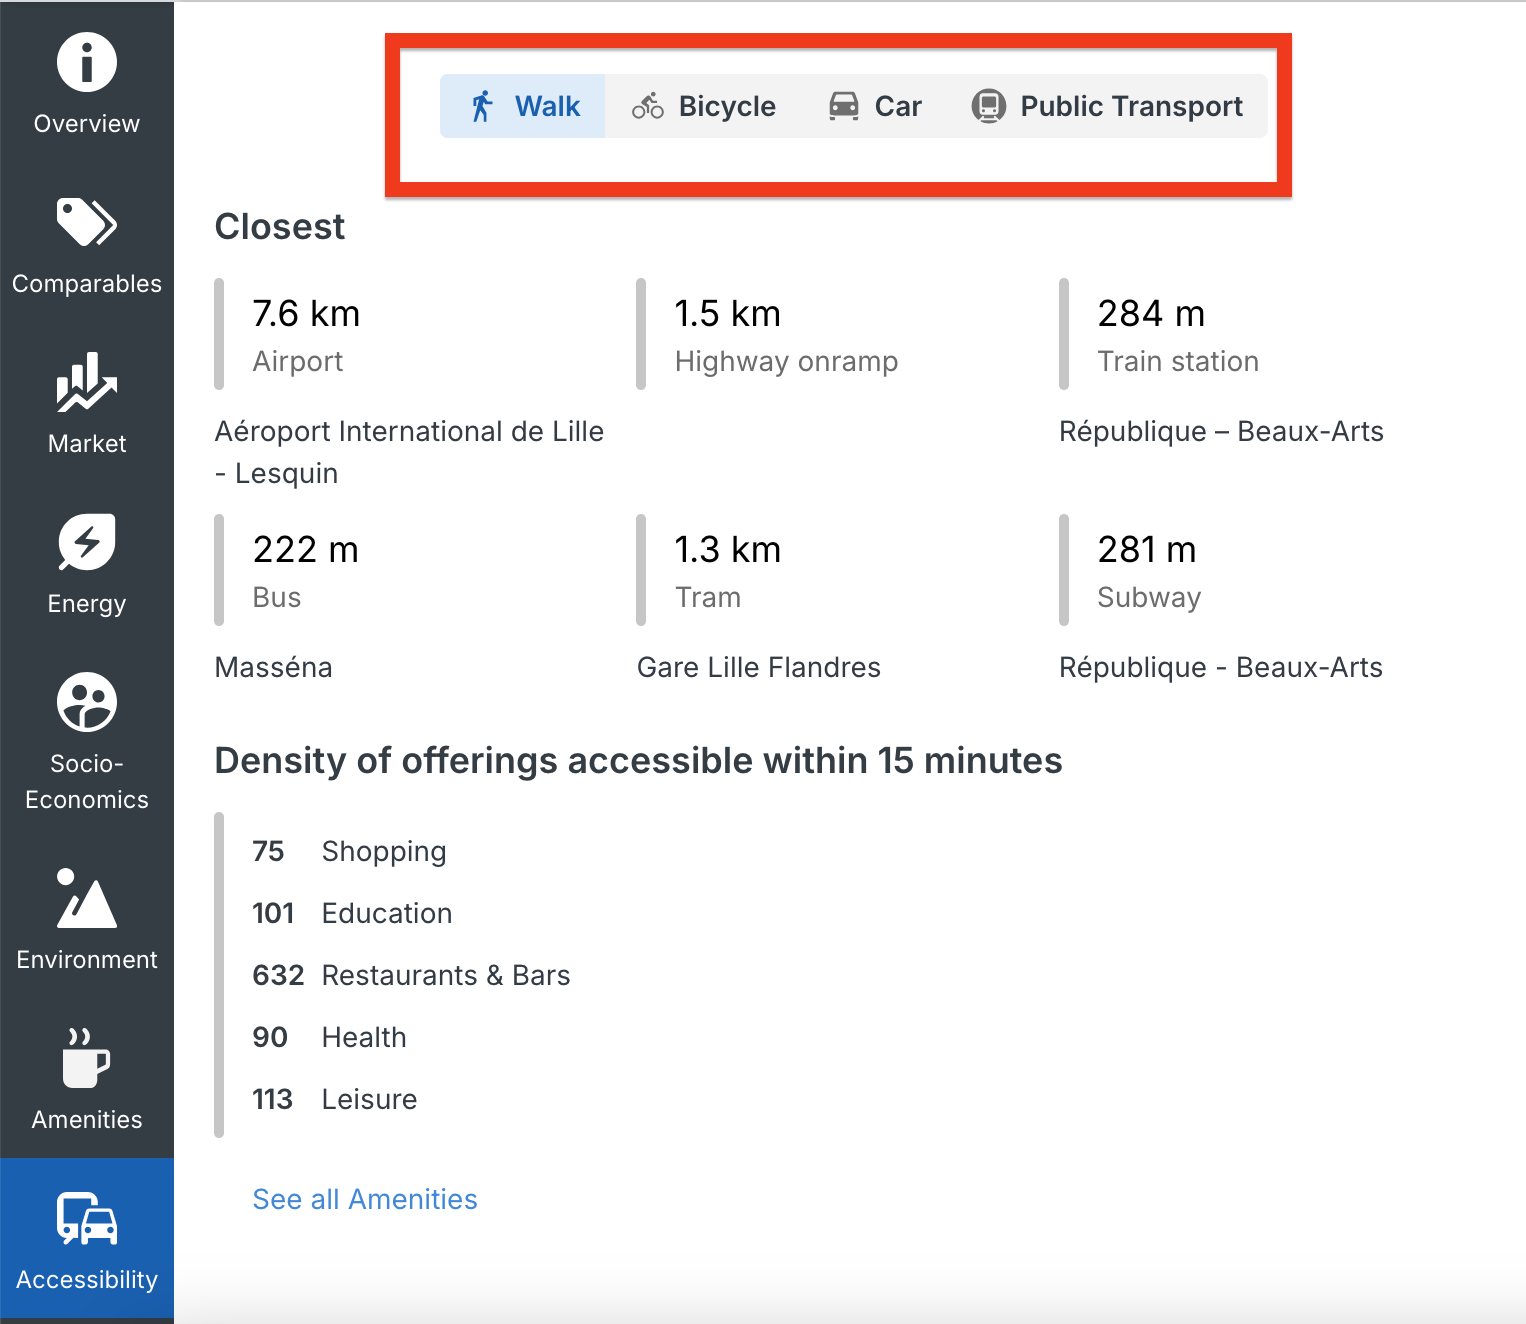Screen dimensions: 1526x1324
Task: Click Gare Lille Flandres tram stop
Action: pyautogui.click(x=759, y=667)
